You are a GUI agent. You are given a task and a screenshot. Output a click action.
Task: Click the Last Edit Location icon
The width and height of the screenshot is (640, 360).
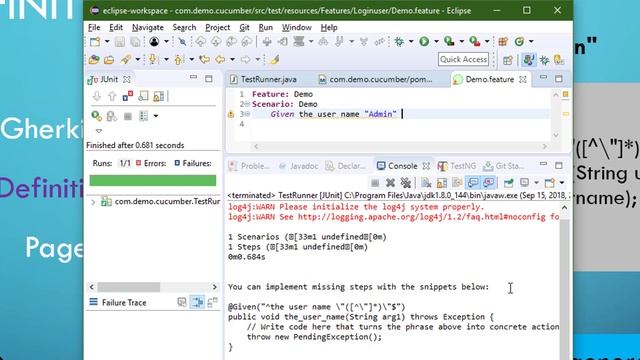(x=204, y=60)
